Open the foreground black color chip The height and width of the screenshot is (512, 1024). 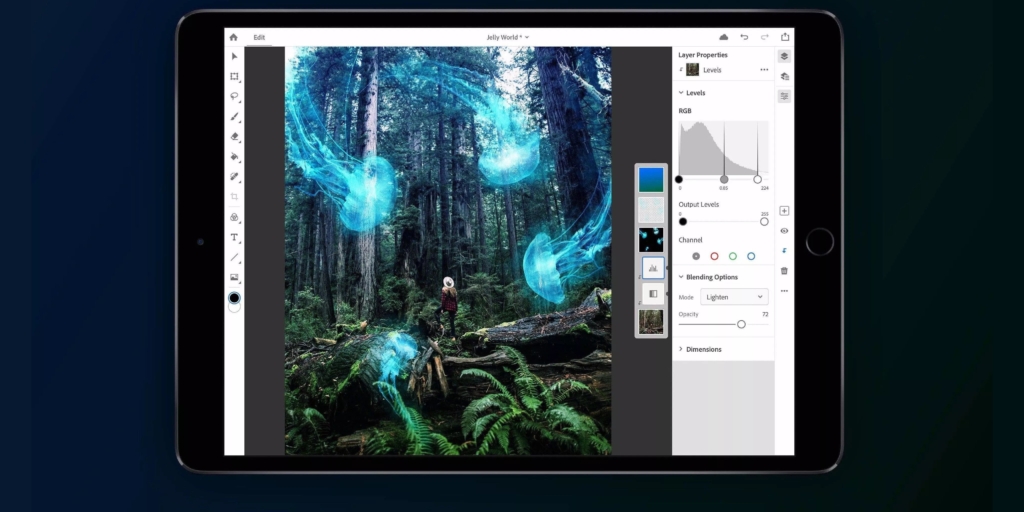click(234, 298)
